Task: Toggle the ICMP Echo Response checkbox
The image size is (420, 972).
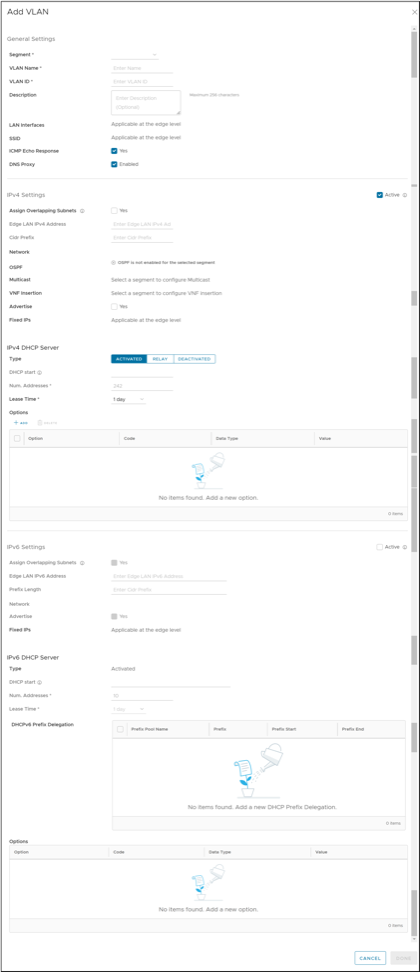Action: coord(114,151)
